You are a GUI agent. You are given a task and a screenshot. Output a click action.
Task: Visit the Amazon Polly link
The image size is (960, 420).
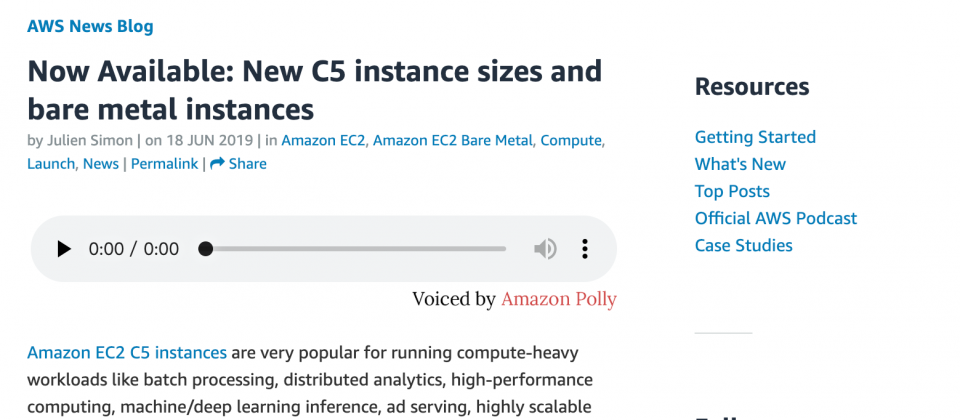[558, 299]
